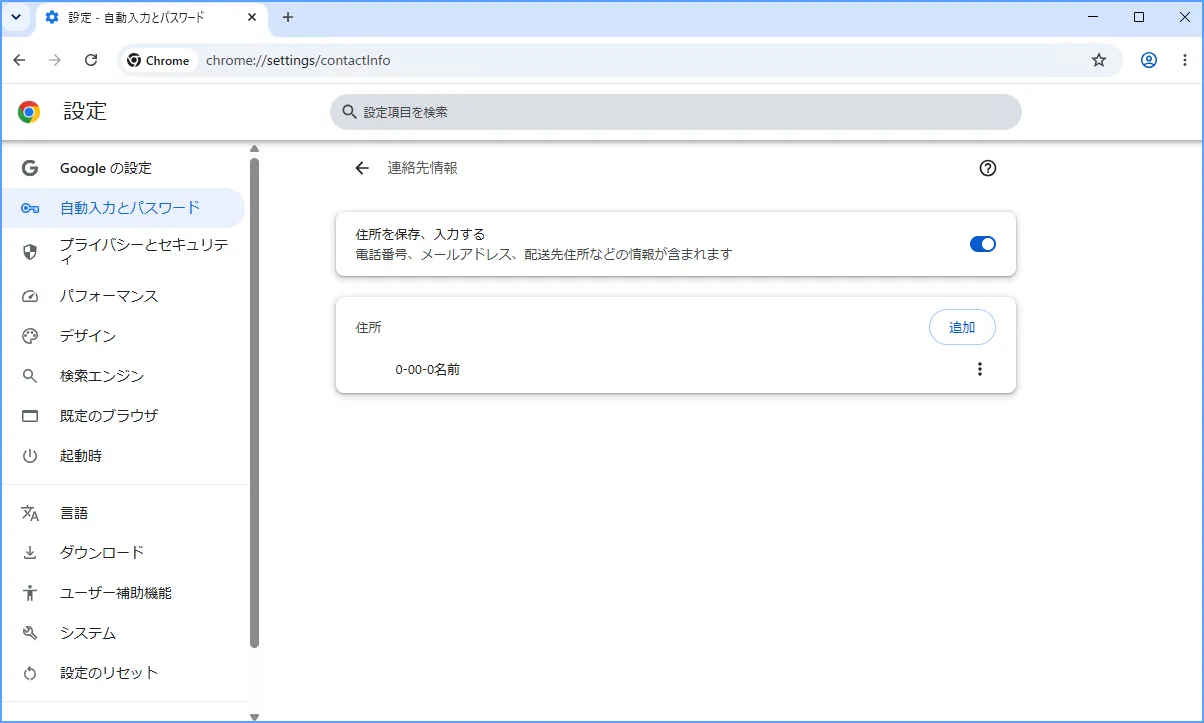Toggle the 住所を保存、入力する switch
The image size is (1204, 723).
pyautogui.click(x=983, y=244)
